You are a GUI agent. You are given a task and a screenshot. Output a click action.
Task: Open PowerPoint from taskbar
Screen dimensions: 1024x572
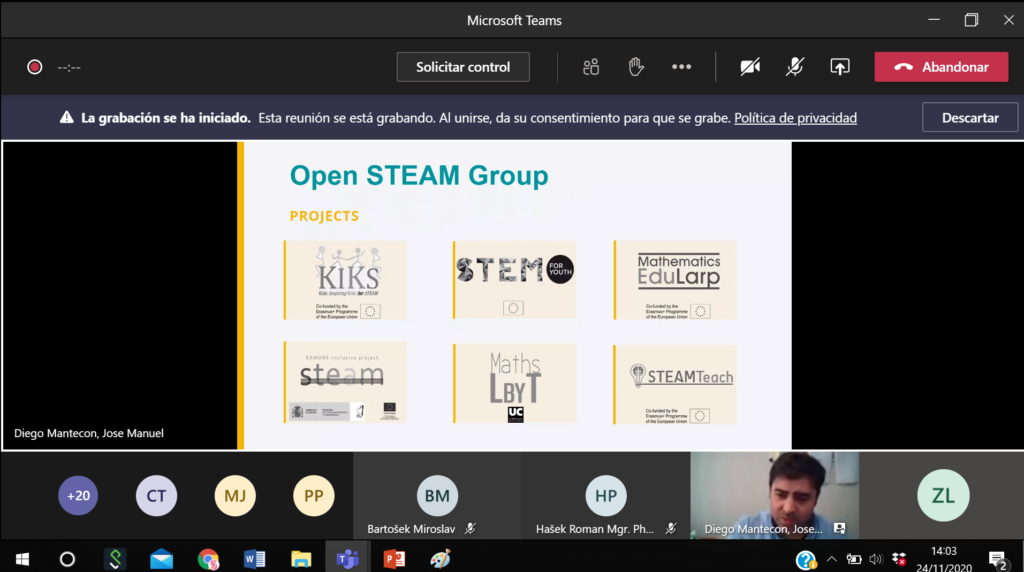pyautogui.click(x=394, y=559)
